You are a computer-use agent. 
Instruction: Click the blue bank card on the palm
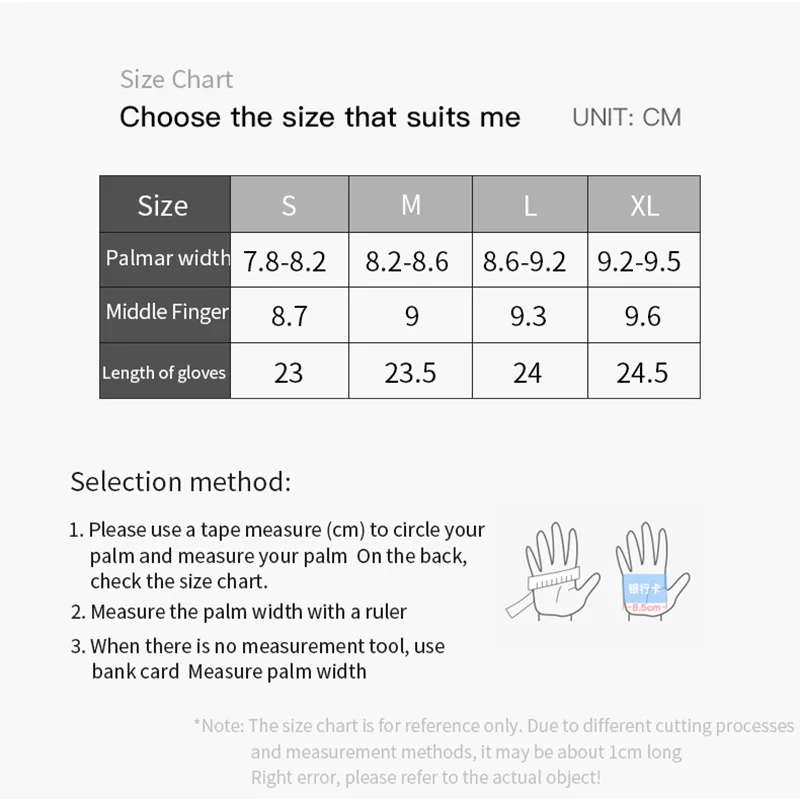[x=643, y=590]
